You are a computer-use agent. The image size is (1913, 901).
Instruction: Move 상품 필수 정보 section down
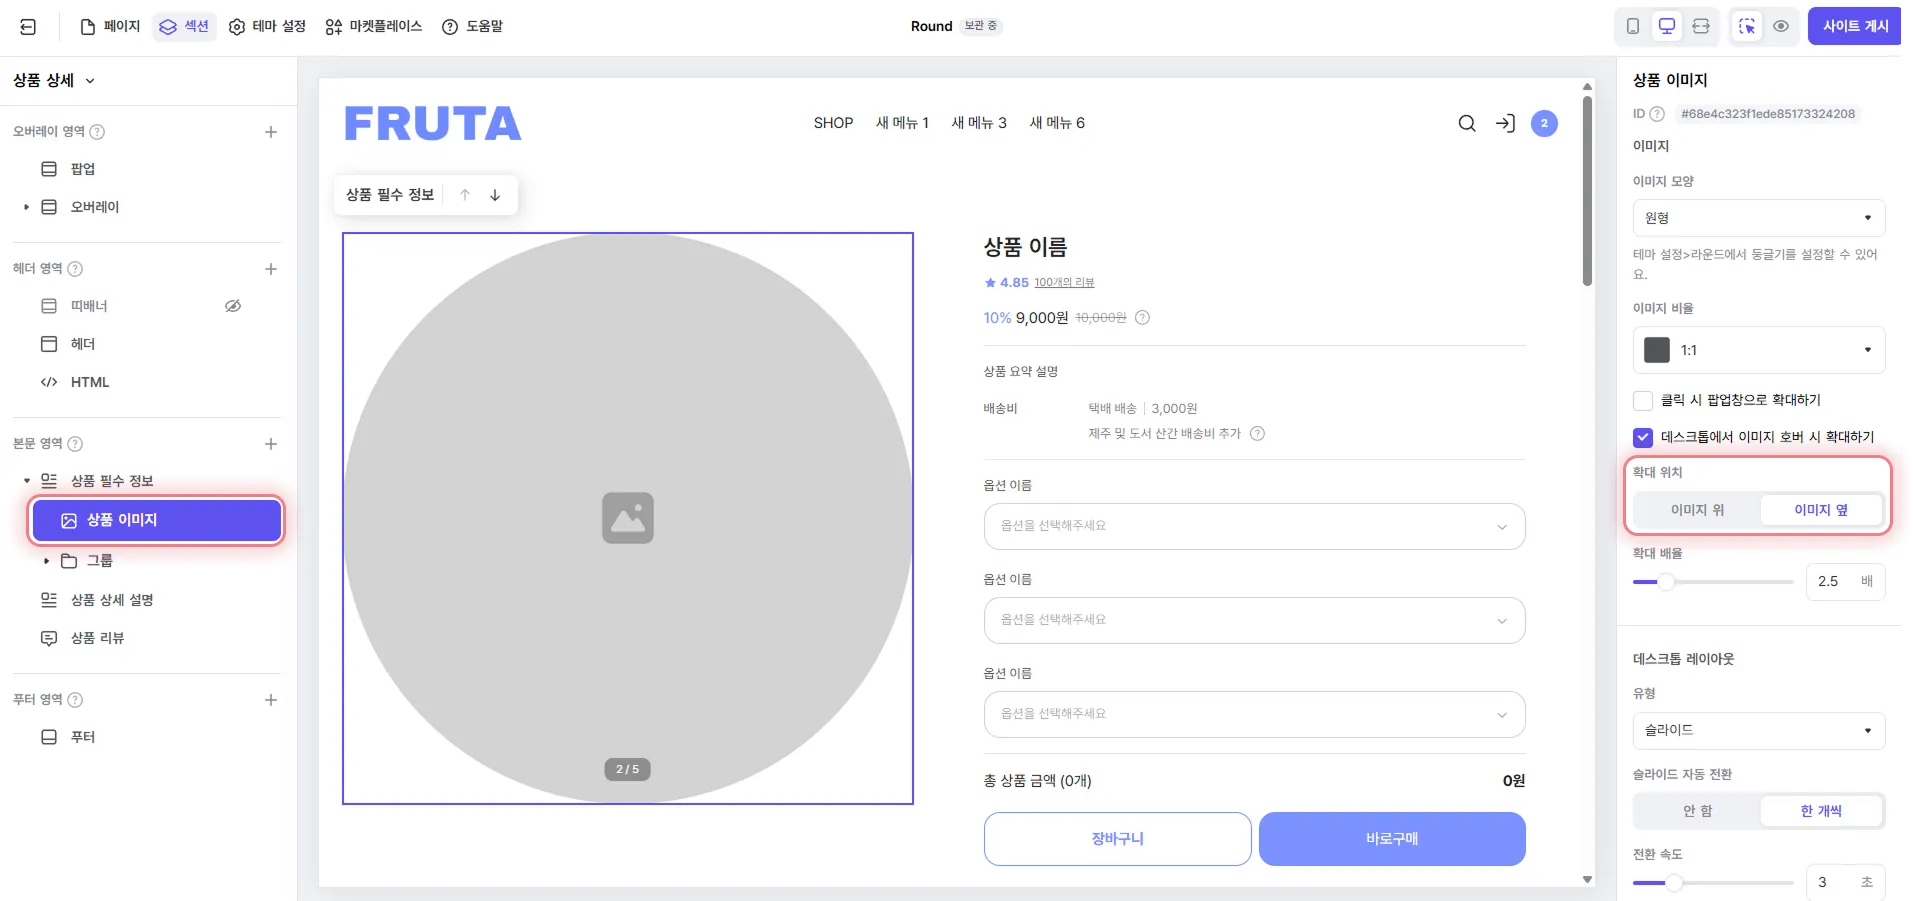495,195
